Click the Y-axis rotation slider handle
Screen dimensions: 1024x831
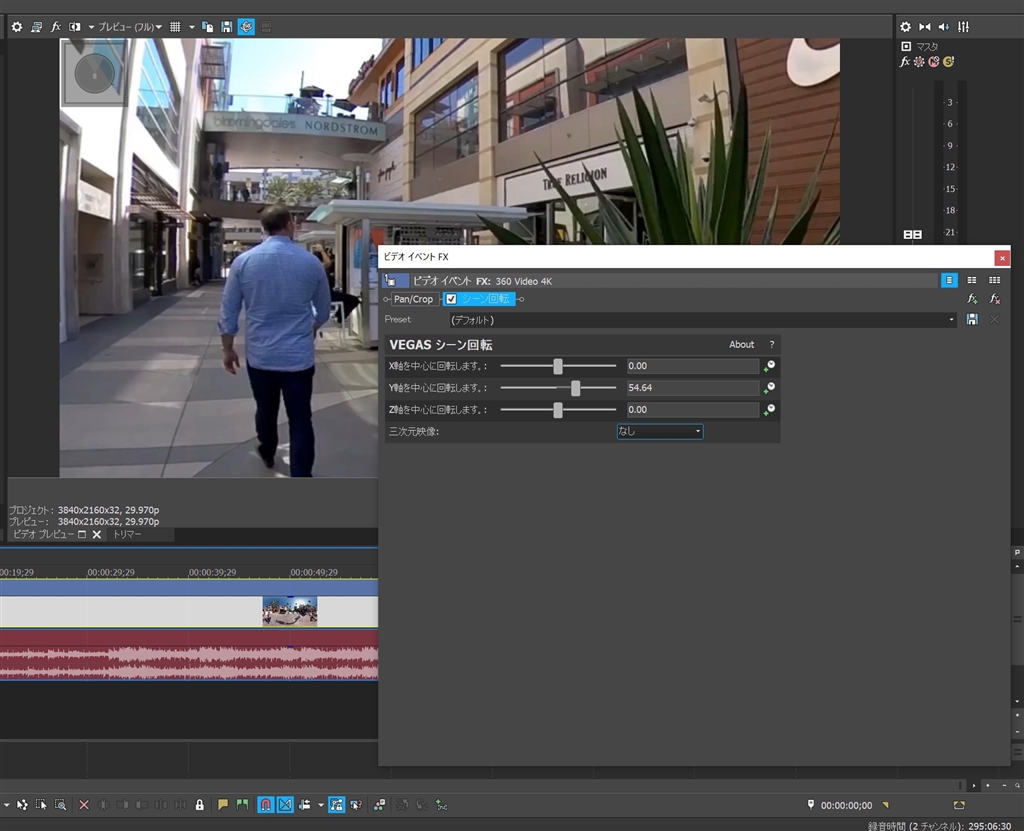pos(576,388)
